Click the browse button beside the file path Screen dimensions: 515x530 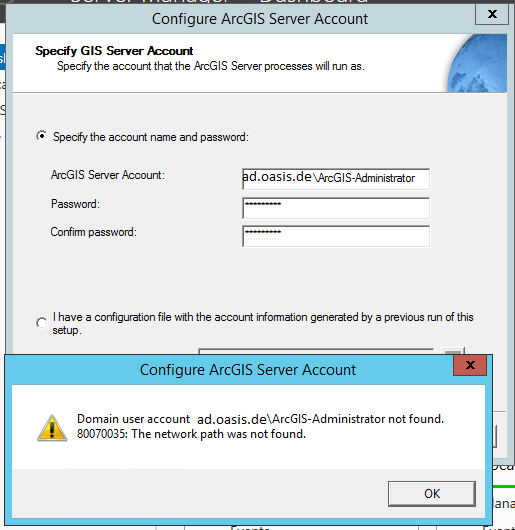[x=453, y=351]
